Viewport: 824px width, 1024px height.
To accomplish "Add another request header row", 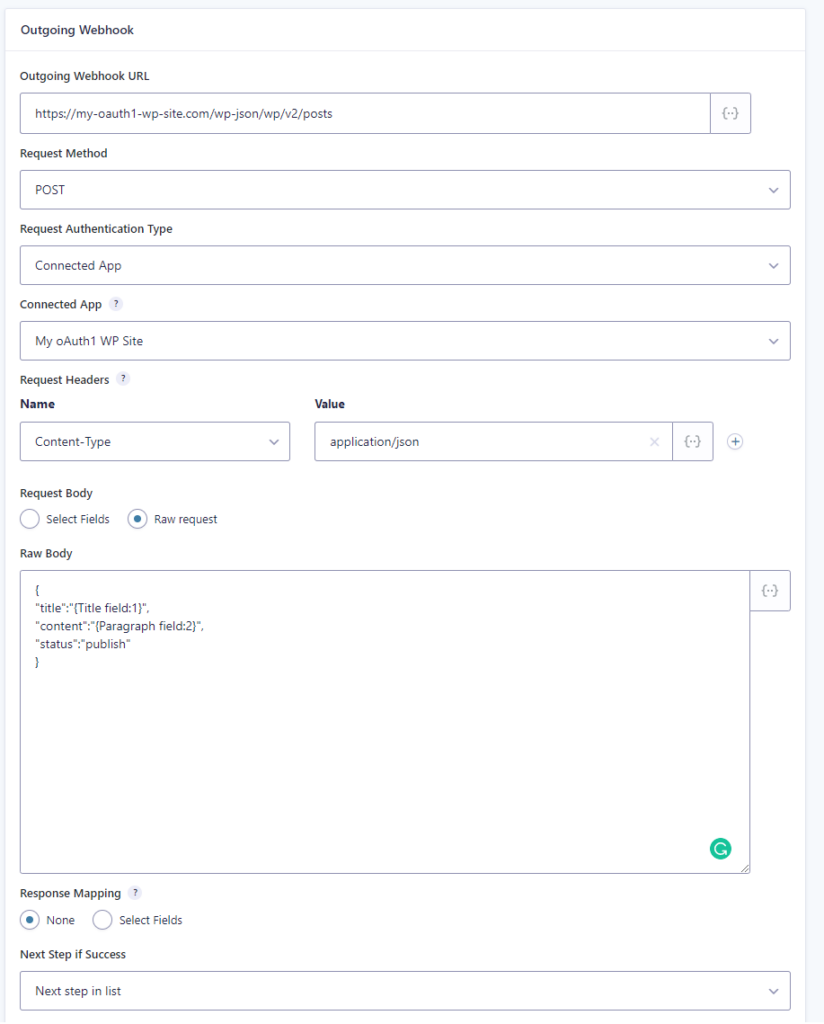I will coord(735,441).
